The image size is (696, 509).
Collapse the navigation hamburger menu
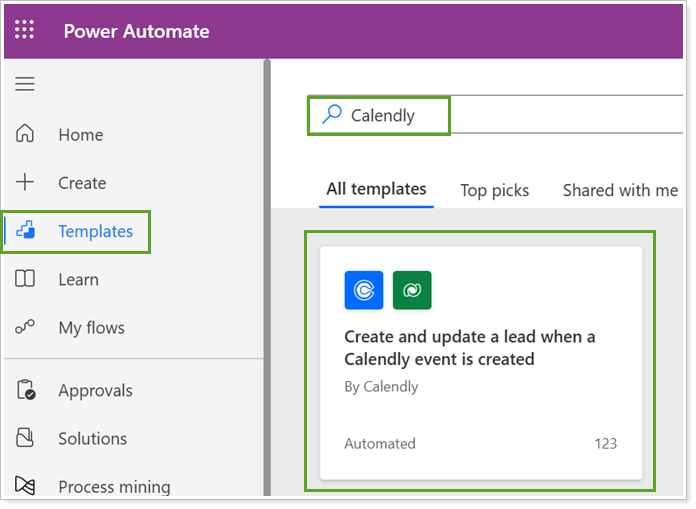click(25, 84)
